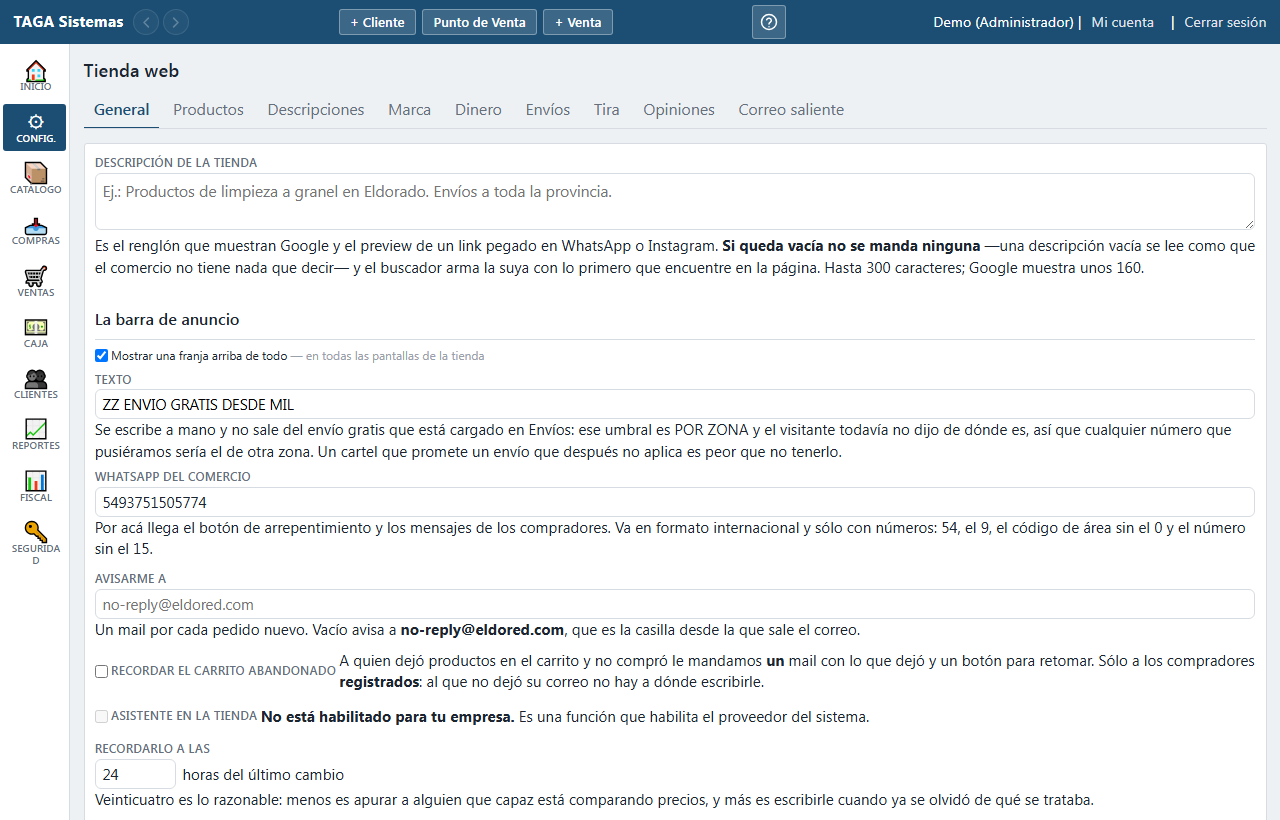Open the Marca tab

click(x=410, y=110)
